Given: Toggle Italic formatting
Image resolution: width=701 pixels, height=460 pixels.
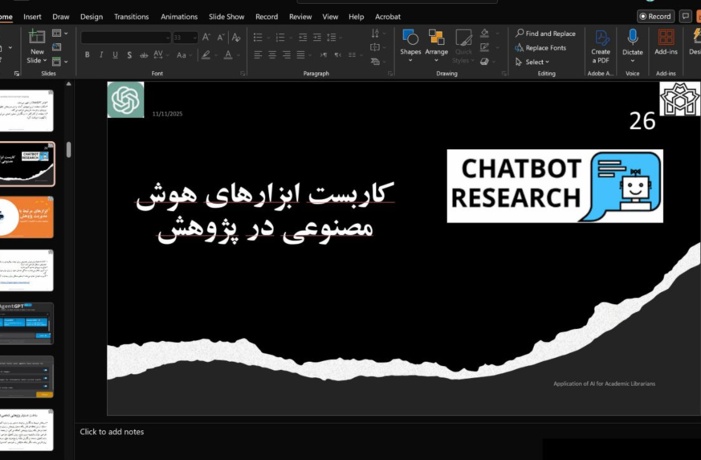Looking at the screenshot, I should pyautogui.click(x=101, y=55).
